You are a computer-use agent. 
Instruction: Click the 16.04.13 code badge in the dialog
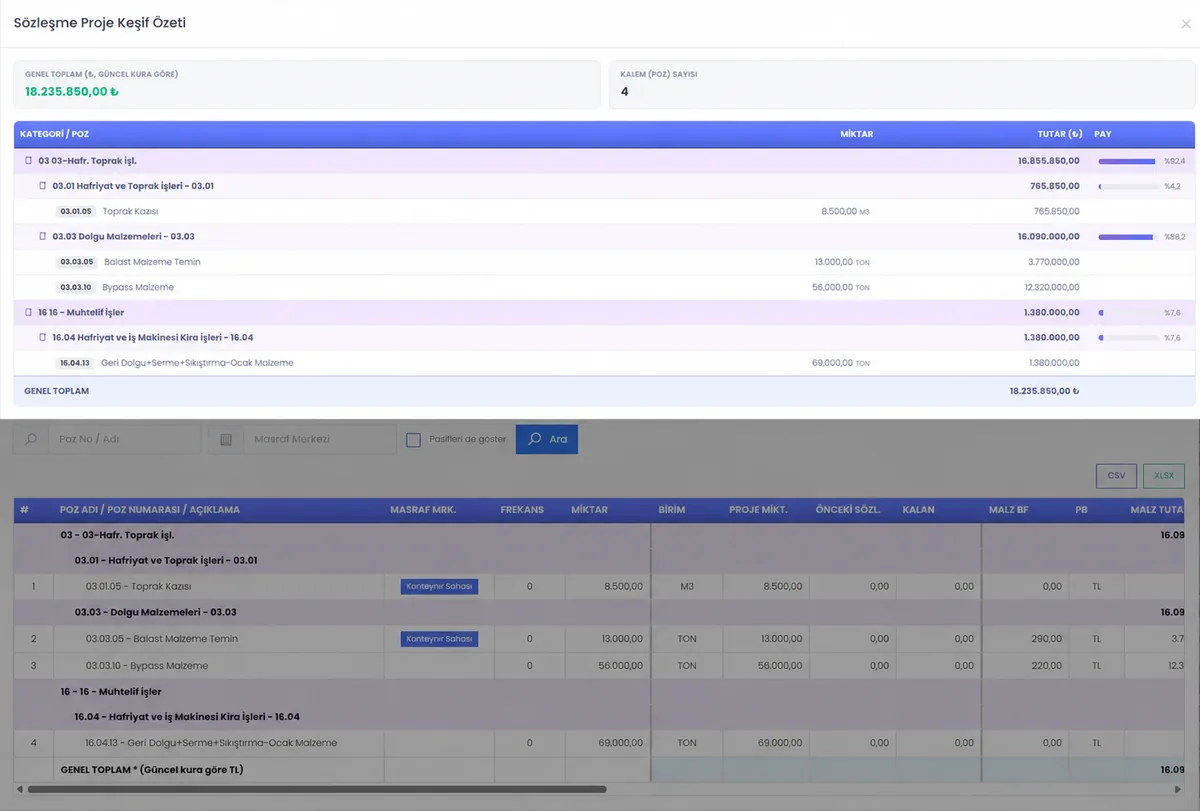click(76, 363)
